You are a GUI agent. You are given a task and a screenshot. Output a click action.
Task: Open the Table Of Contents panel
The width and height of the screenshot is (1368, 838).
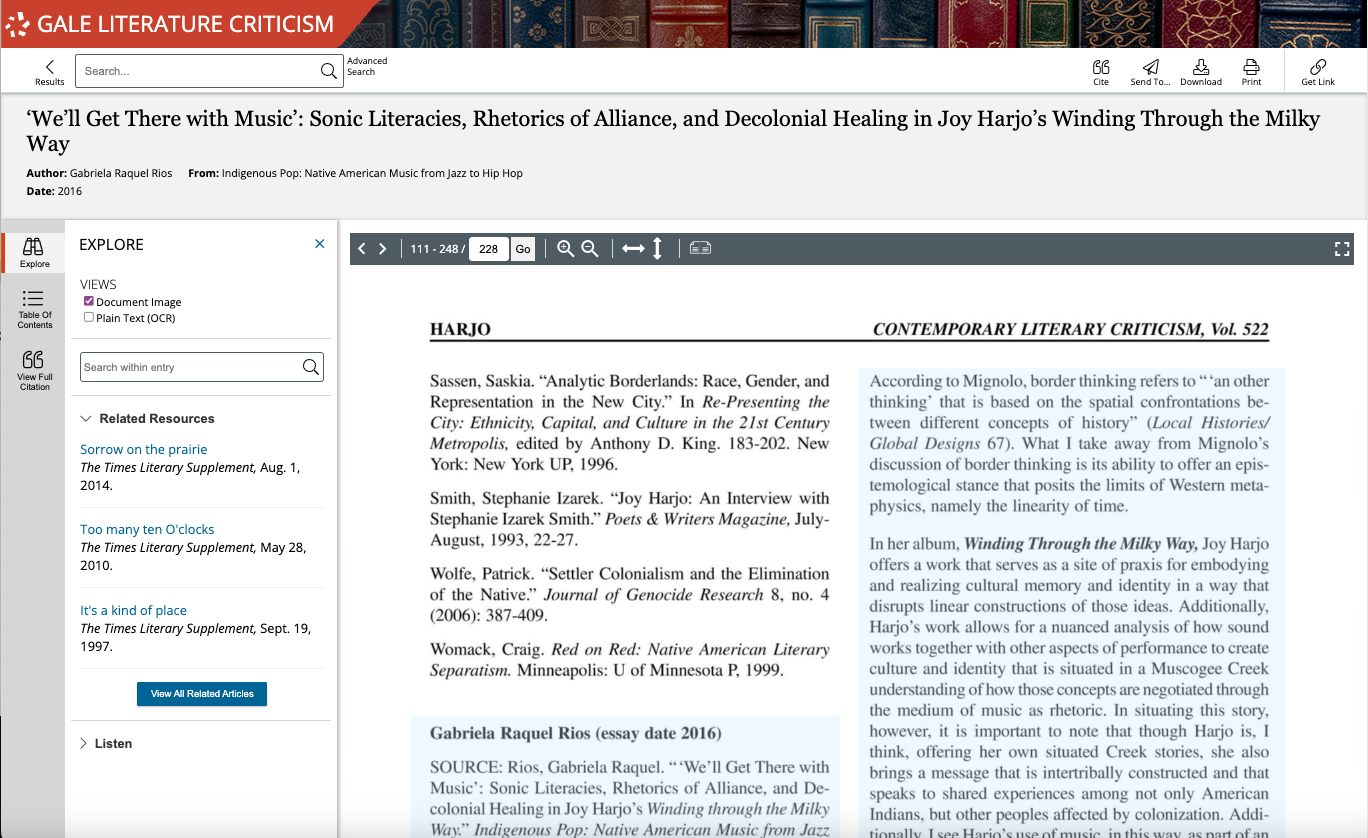[34, 309]
